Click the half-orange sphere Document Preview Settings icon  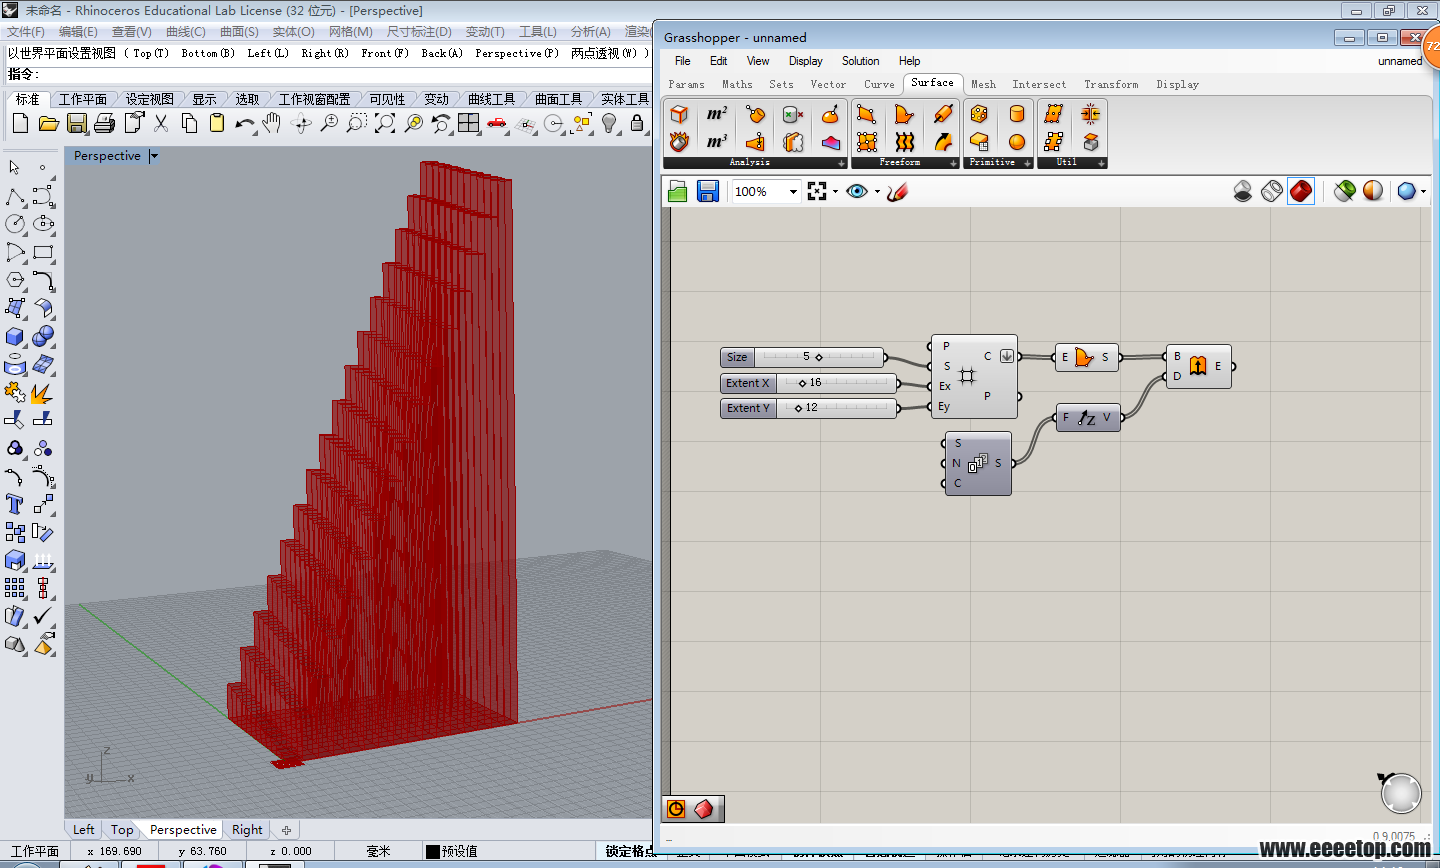(x=1374, y=191)
